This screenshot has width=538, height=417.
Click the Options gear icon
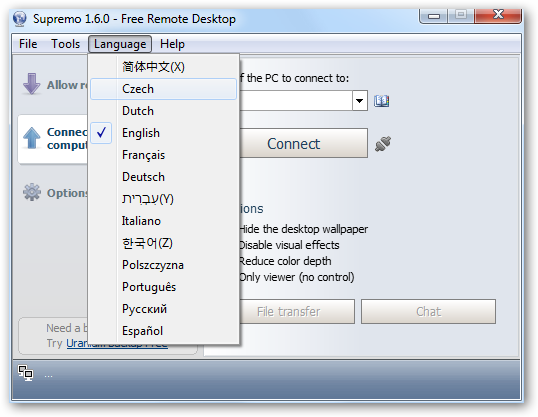tap(32, 192)
